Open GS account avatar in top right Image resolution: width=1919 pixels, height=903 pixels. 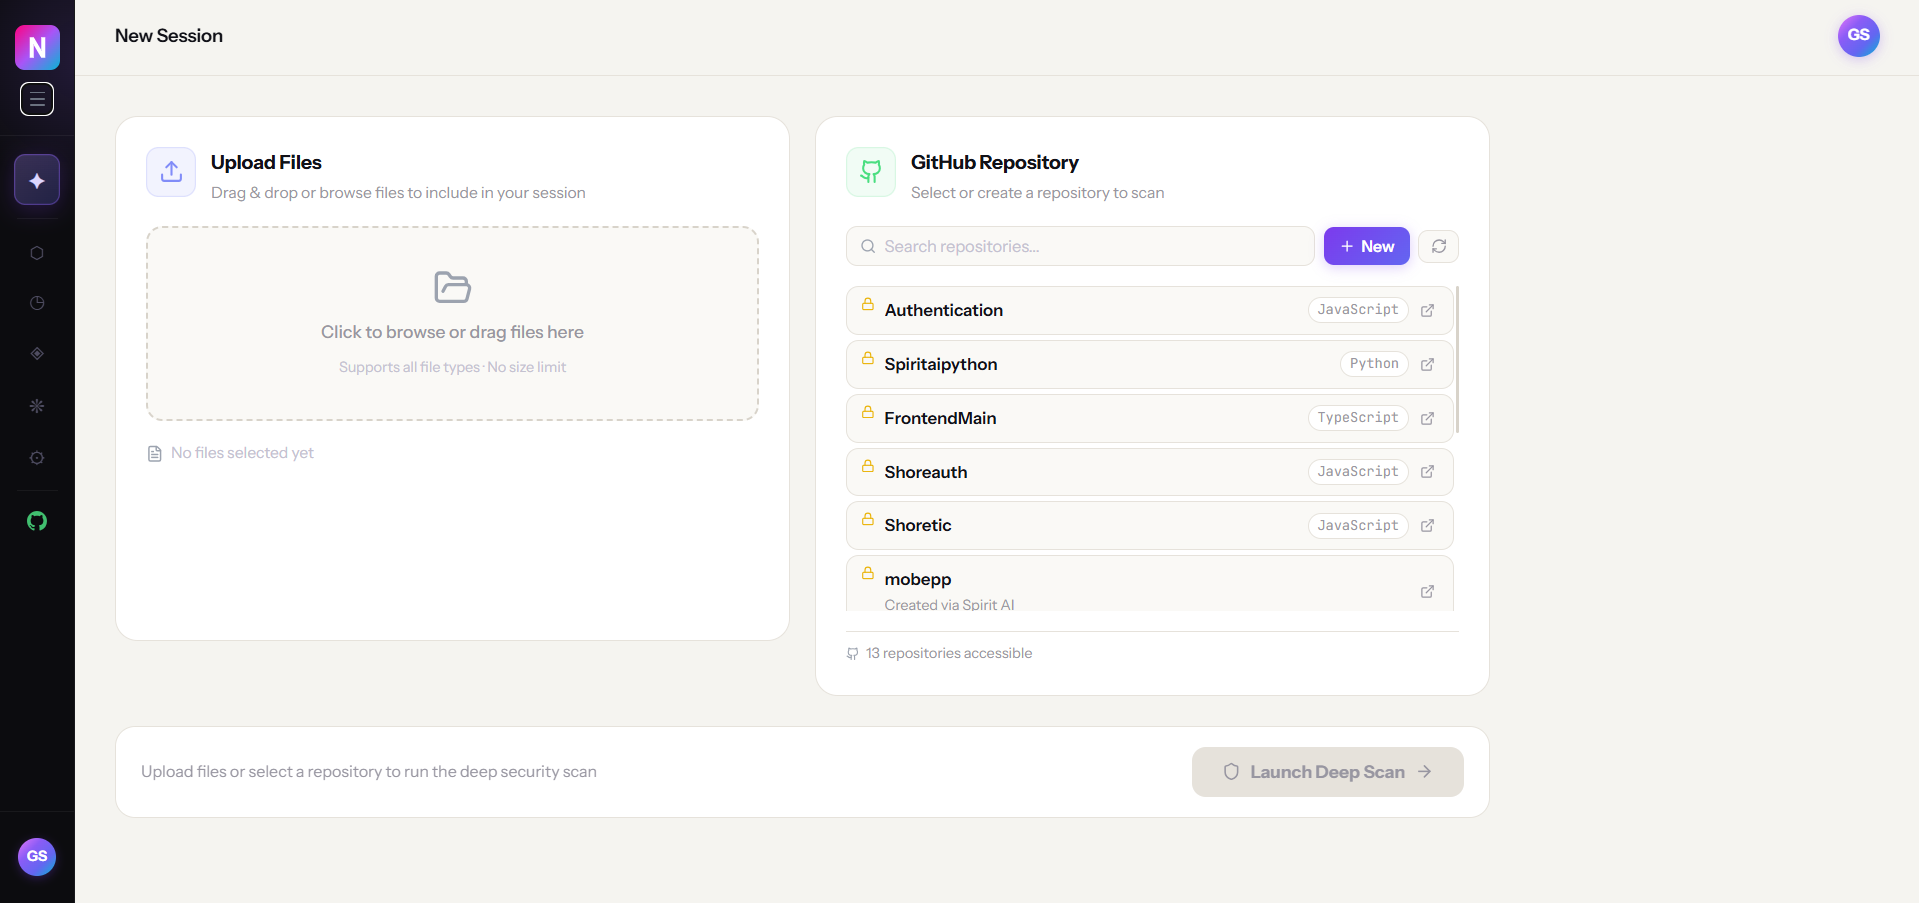pyautogui.click(x=1858, y=35)
